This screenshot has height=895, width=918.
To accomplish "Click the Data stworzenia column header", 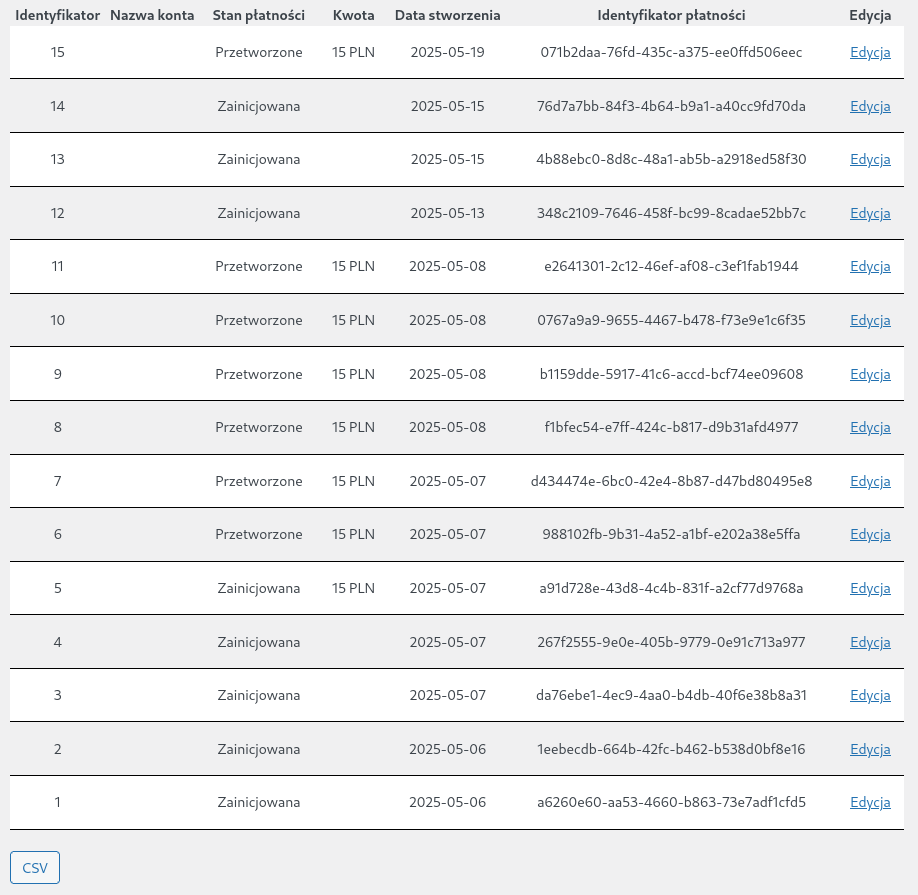I will 447,16.
